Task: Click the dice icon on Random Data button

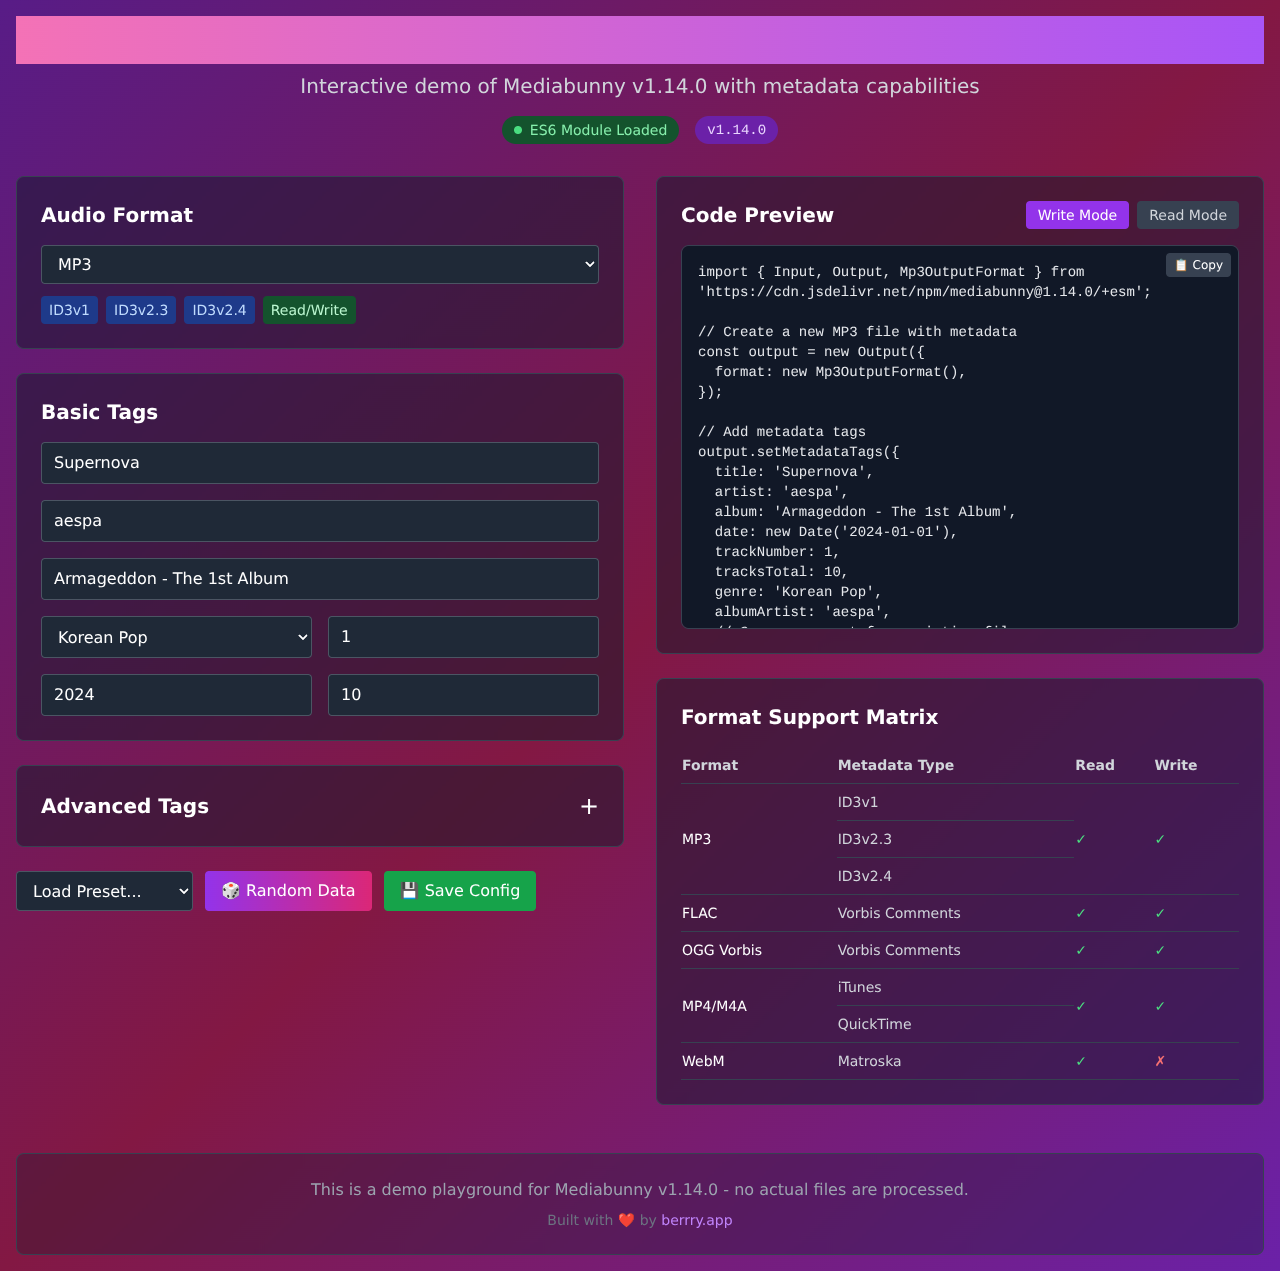Action: [230, 890]
